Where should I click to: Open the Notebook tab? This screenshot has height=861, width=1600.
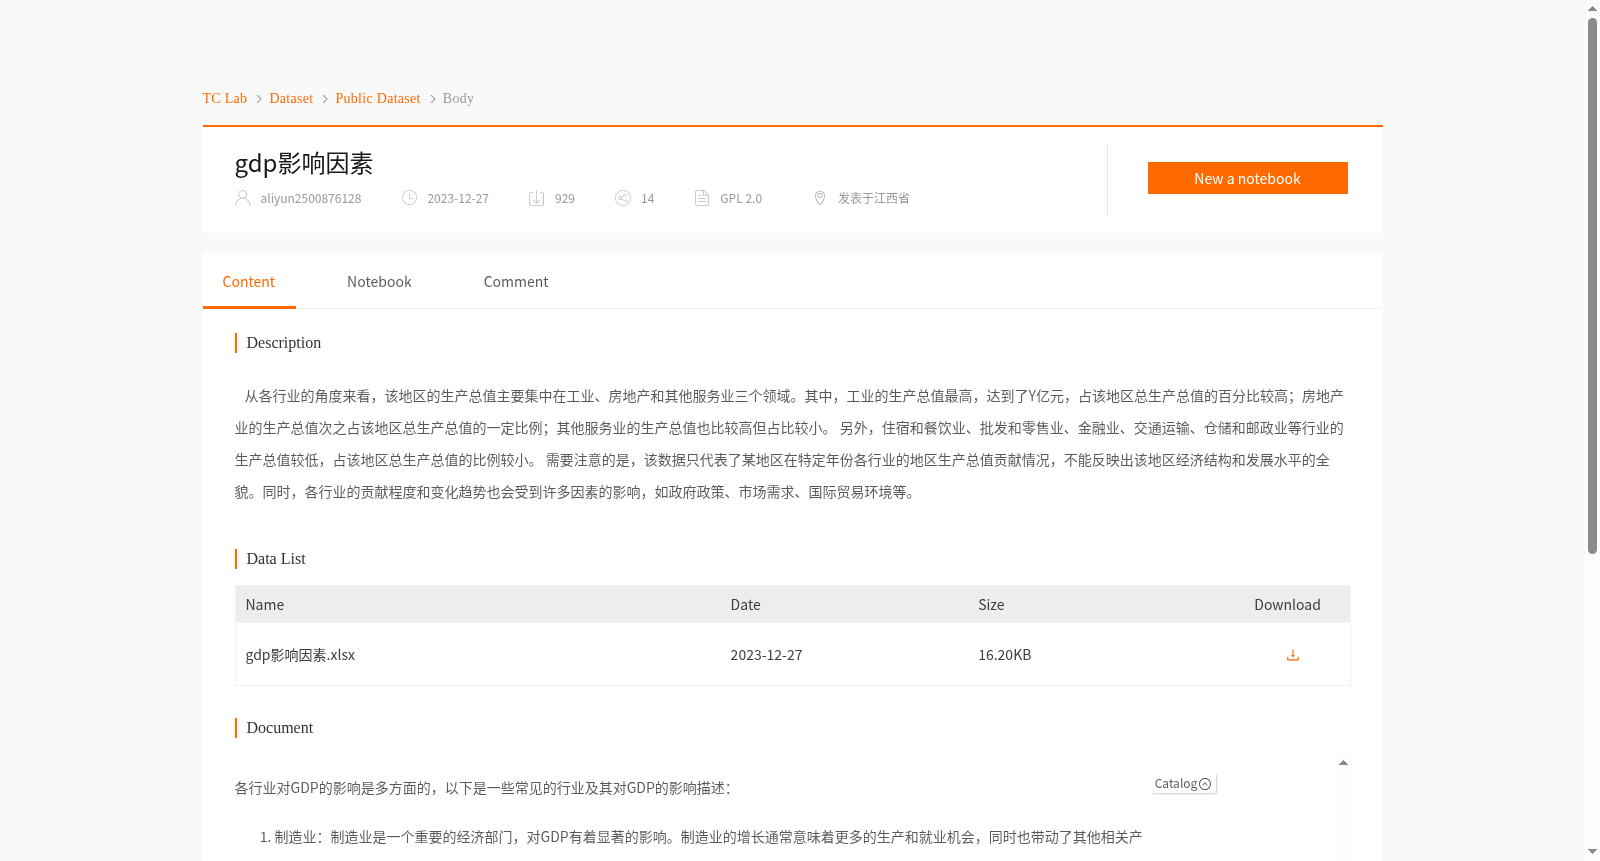(379, 282)
